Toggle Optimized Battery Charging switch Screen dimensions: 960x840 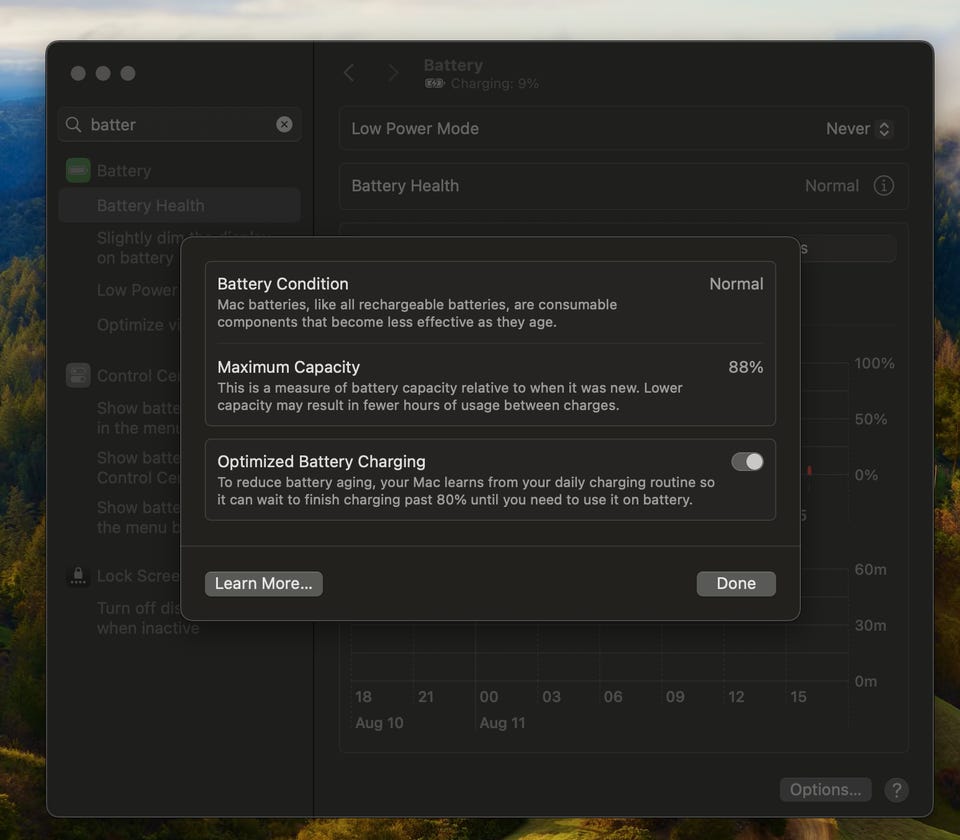pyautogui.click(x=747, y=462)
